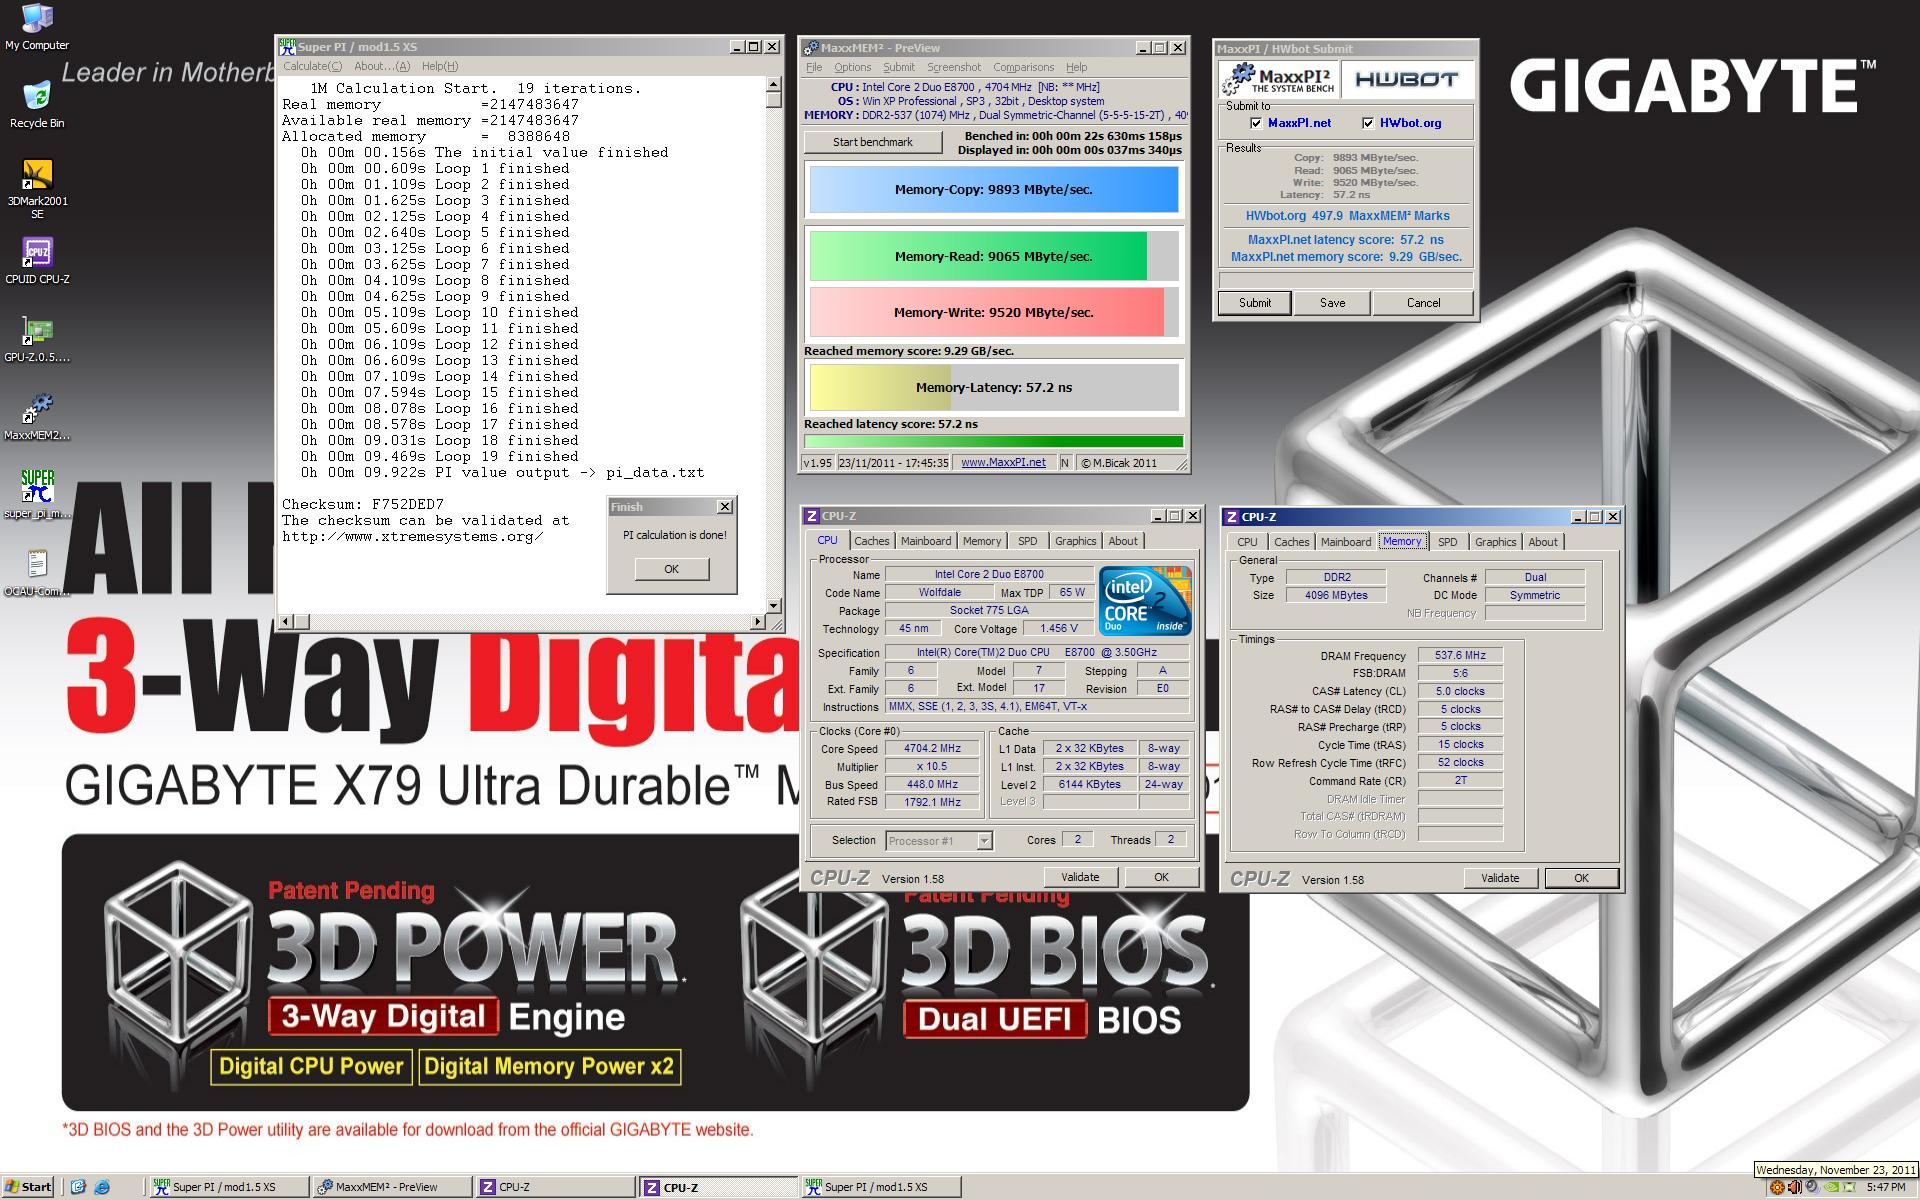
Task: Click the Core Speed 4704.2 MHz field
Action: pyautogui.click(x=932, y=749)
